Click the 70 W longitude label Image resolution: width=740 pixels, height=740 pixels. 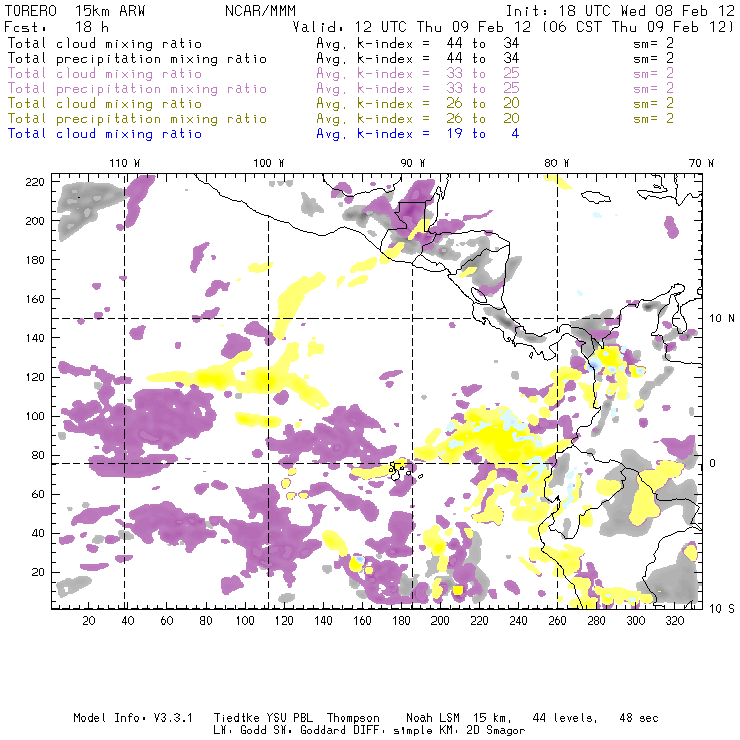701,163
